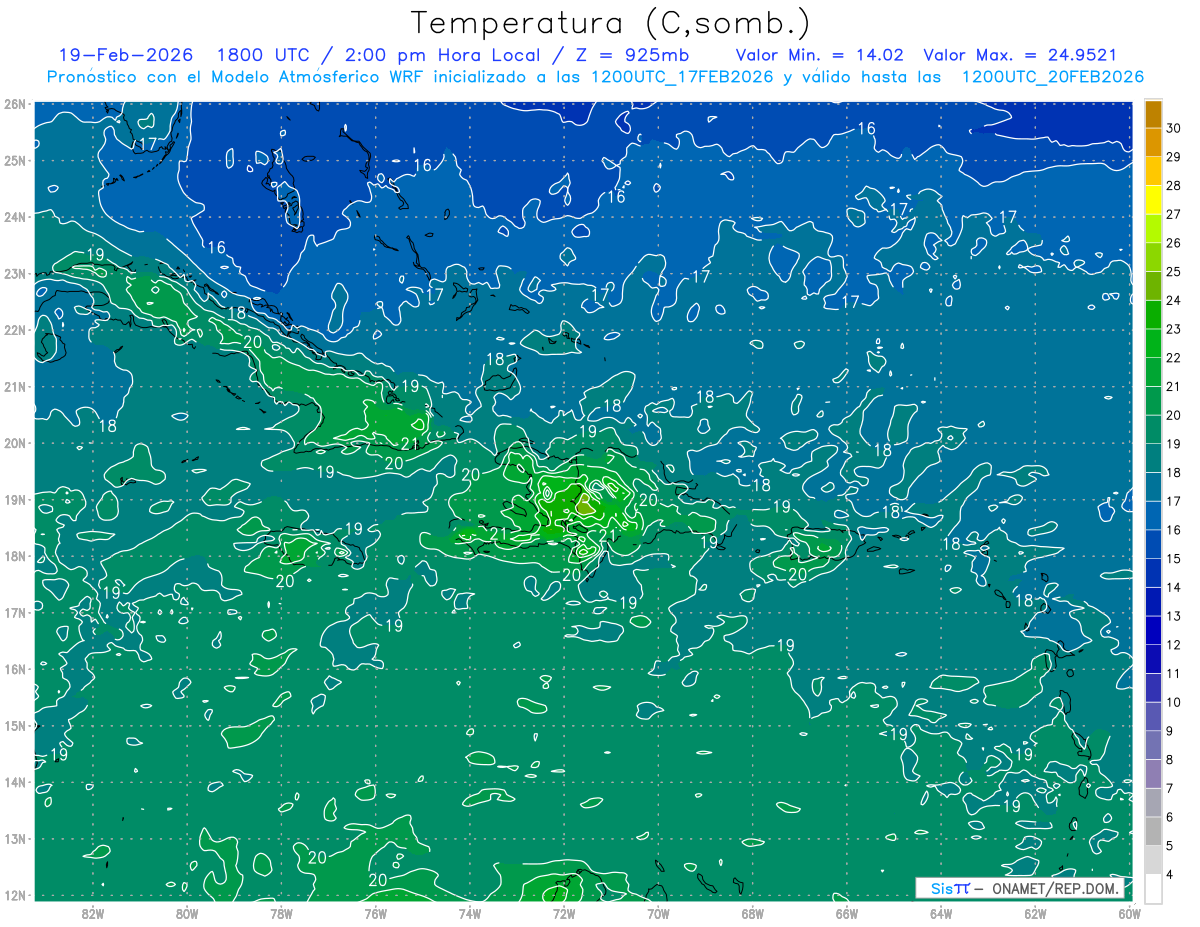Click the '30' value on the color scale
This screenshot has height=927, width=1200.
coord(1174,128)
